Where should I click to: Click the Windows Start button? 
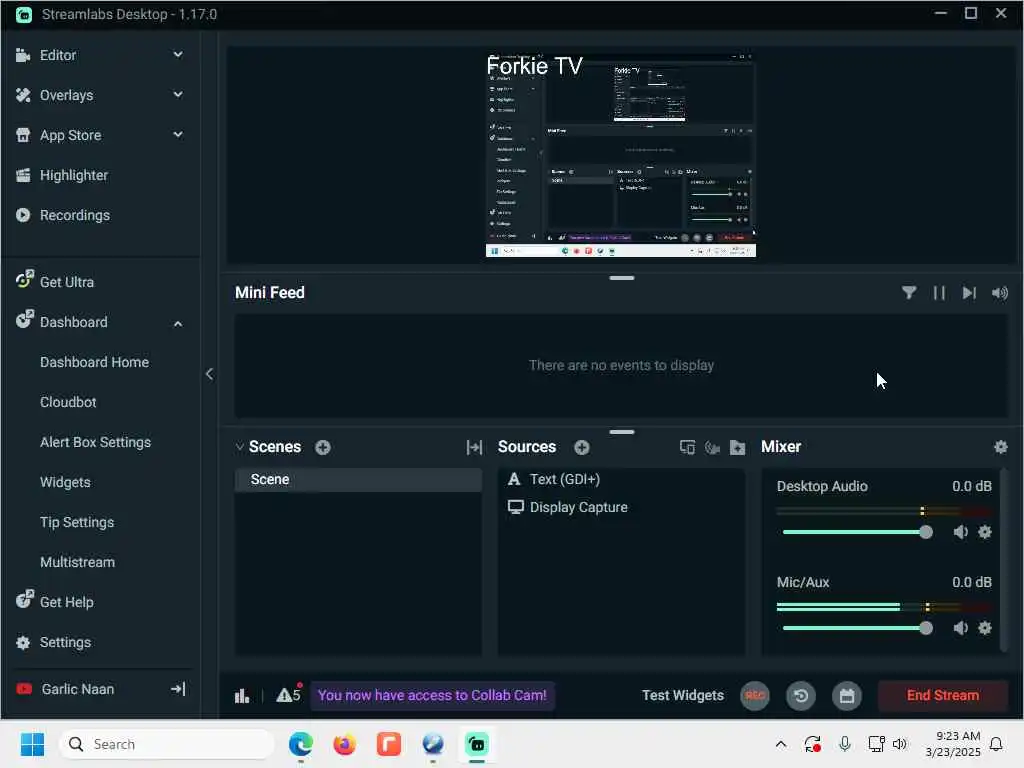click(32, 744)
